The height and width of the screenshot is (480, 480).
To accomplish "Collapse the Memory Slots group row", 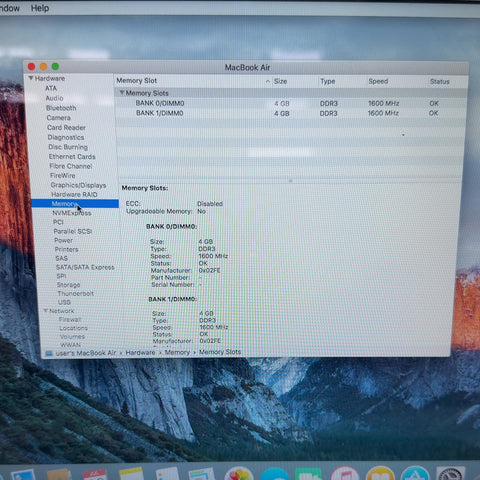I will 122,93.
